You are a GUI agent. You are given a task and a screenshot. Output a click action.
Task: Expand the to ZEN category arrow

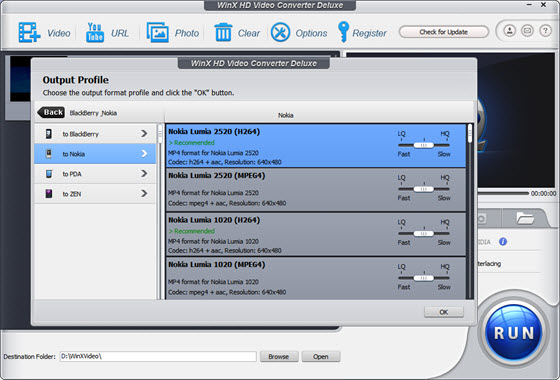[144, 194]
